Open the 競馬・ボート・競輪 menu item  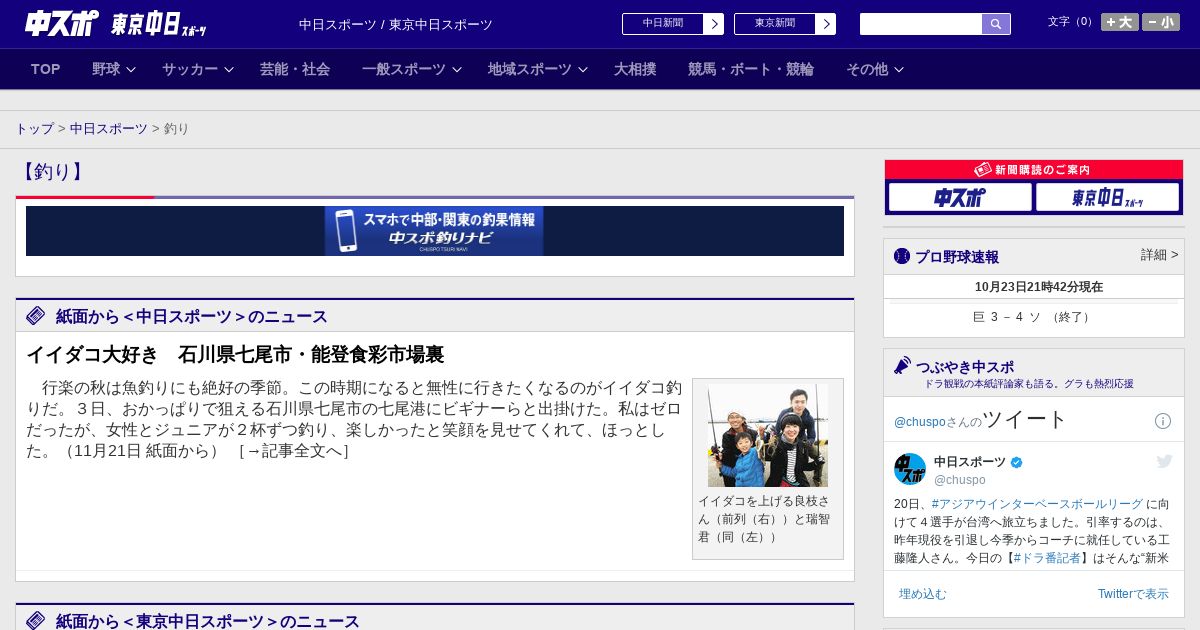751,69
